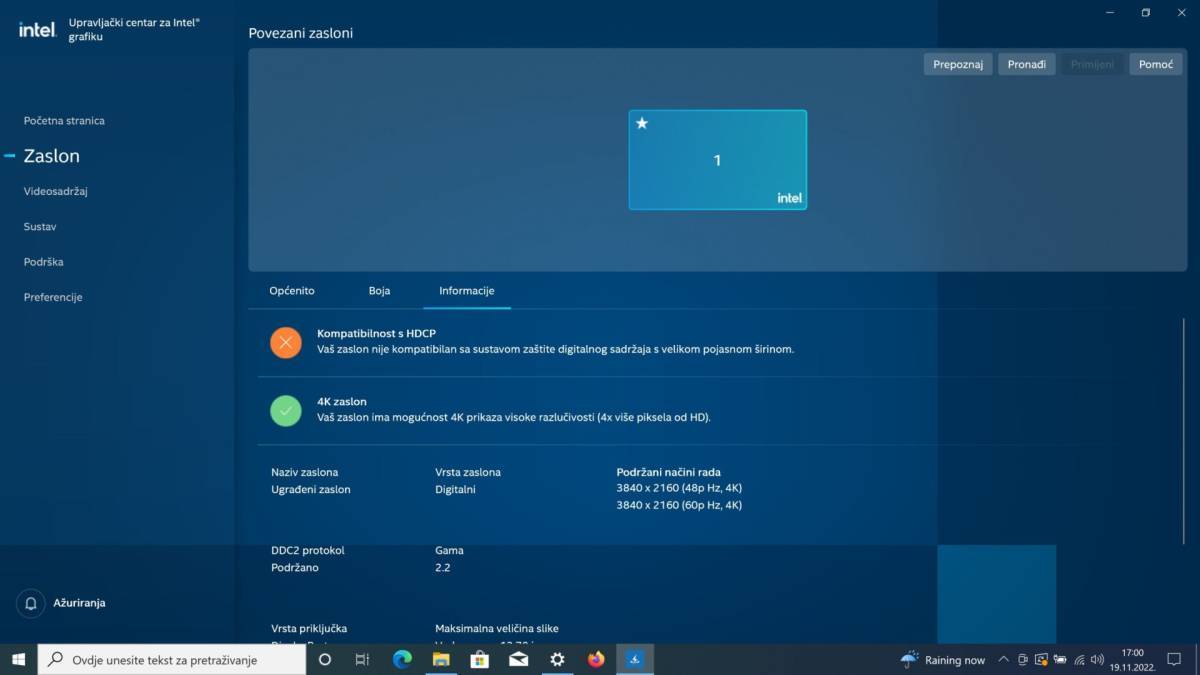This screenshot has height=675, width=1200.
Task: Open the Windows Start menu
Action: [x=18, y=659]
